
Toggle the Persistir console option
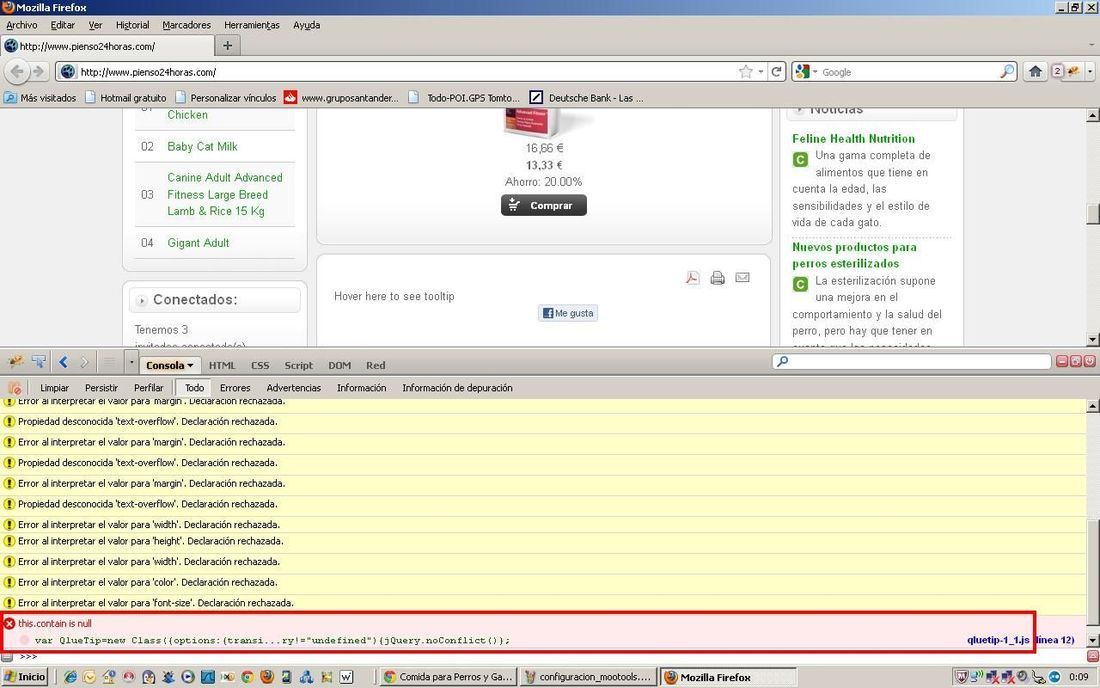[101, 388]
